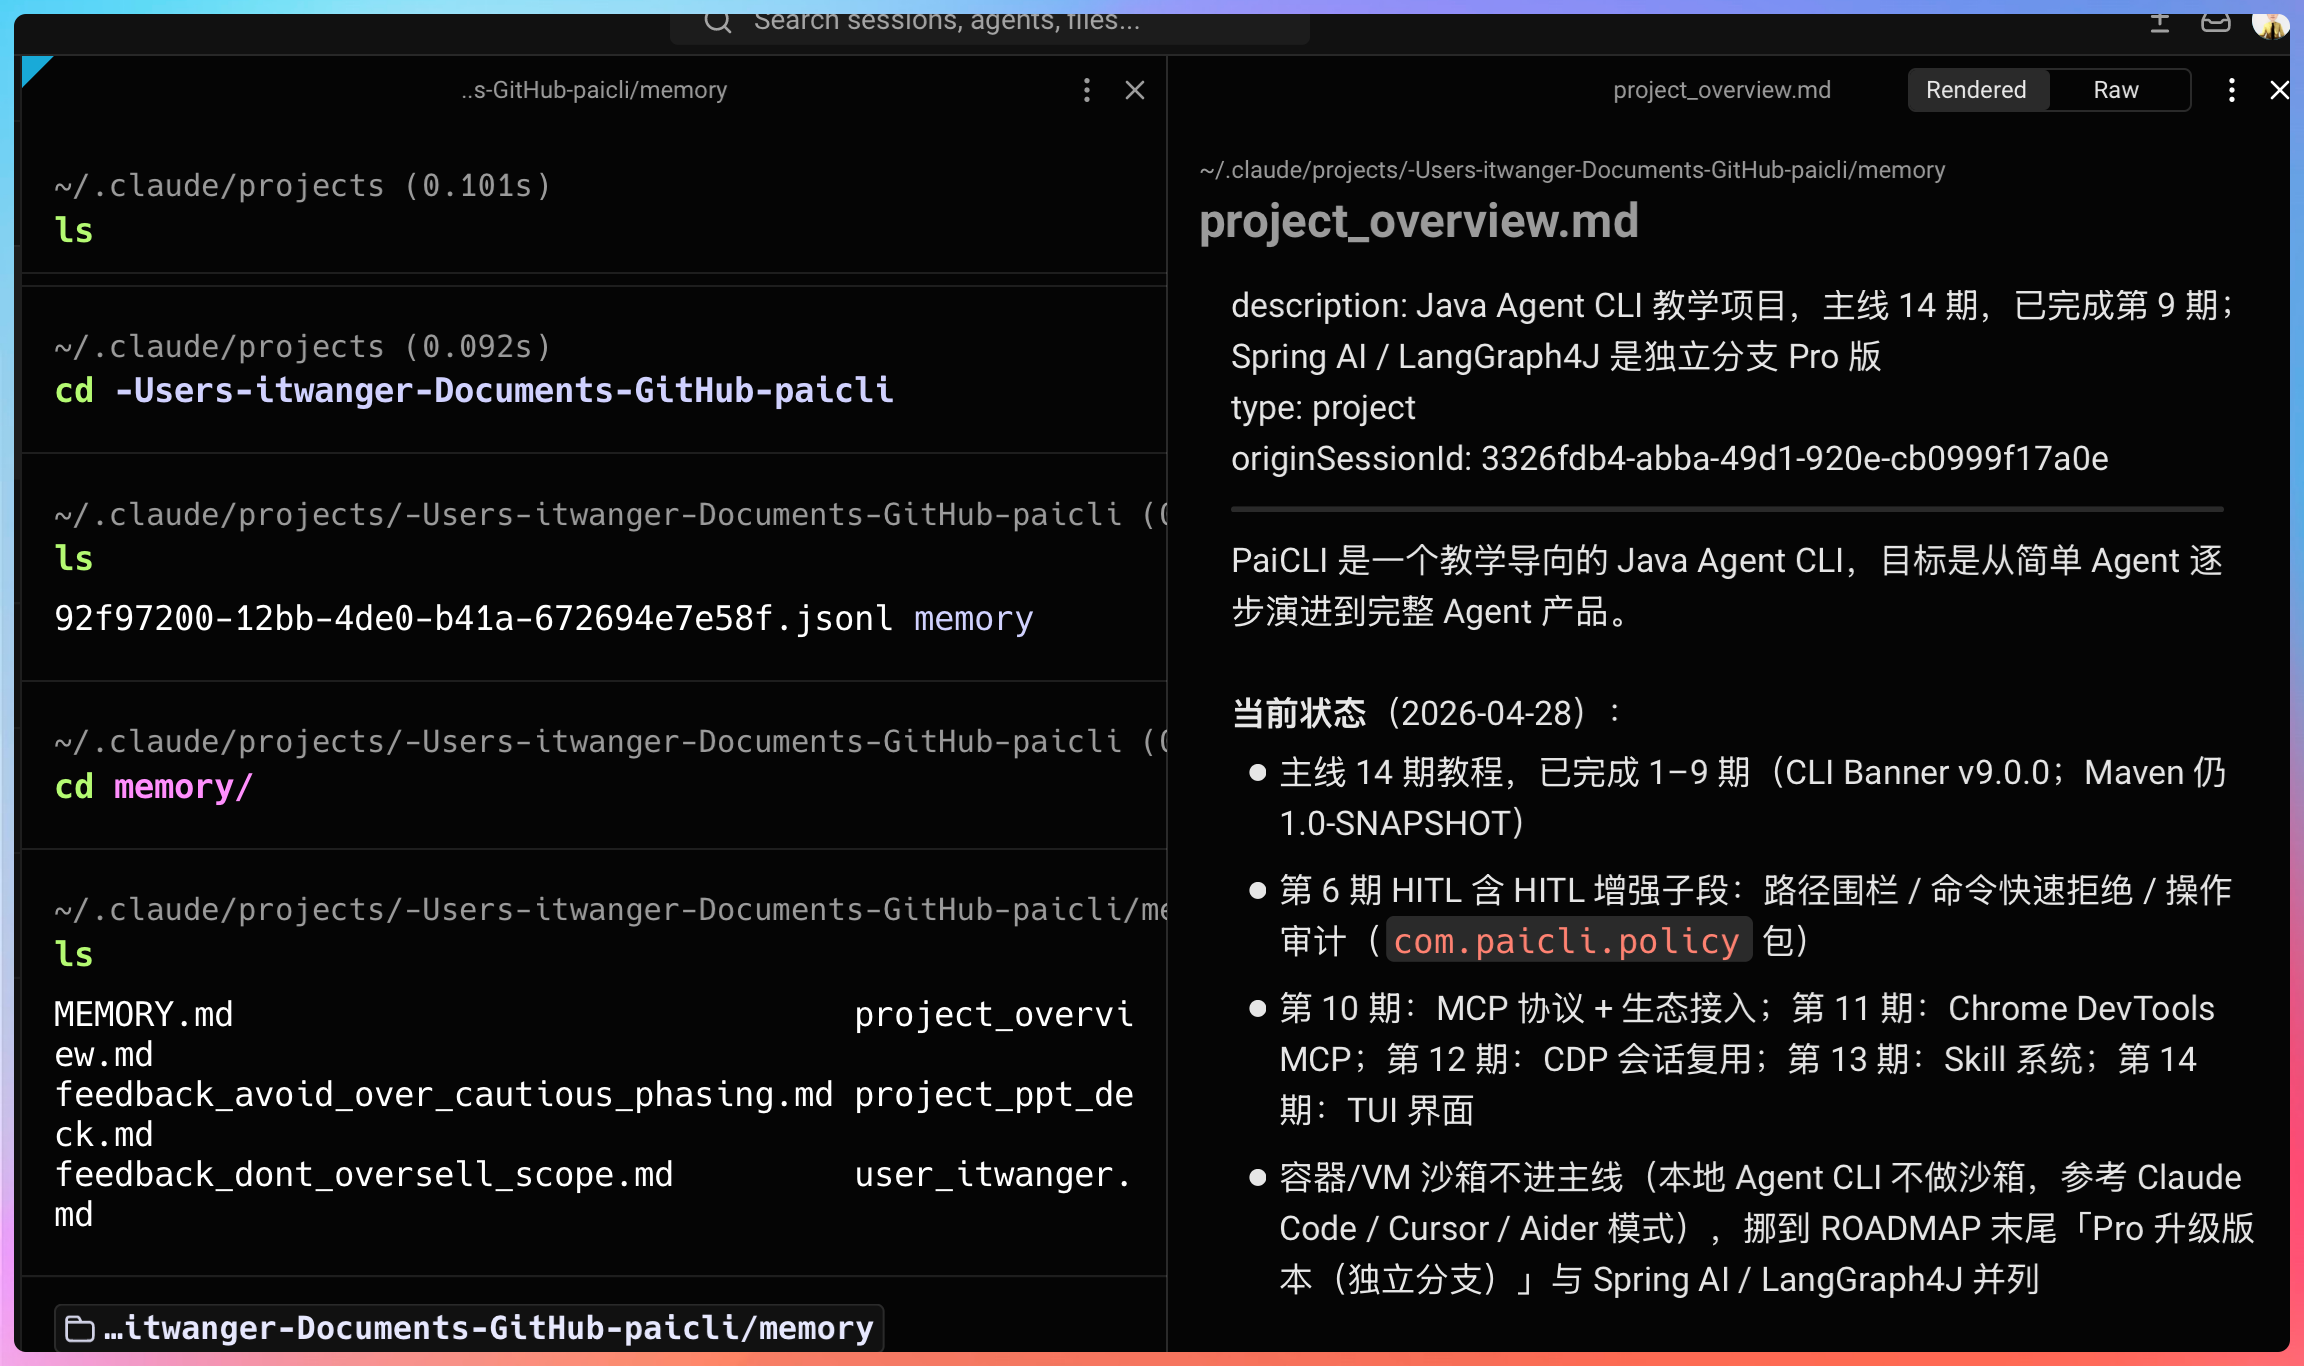The image size is (2304, 1366).
Task: Open the terminal pane's three-dot menu
Action: click(1087, 90)
